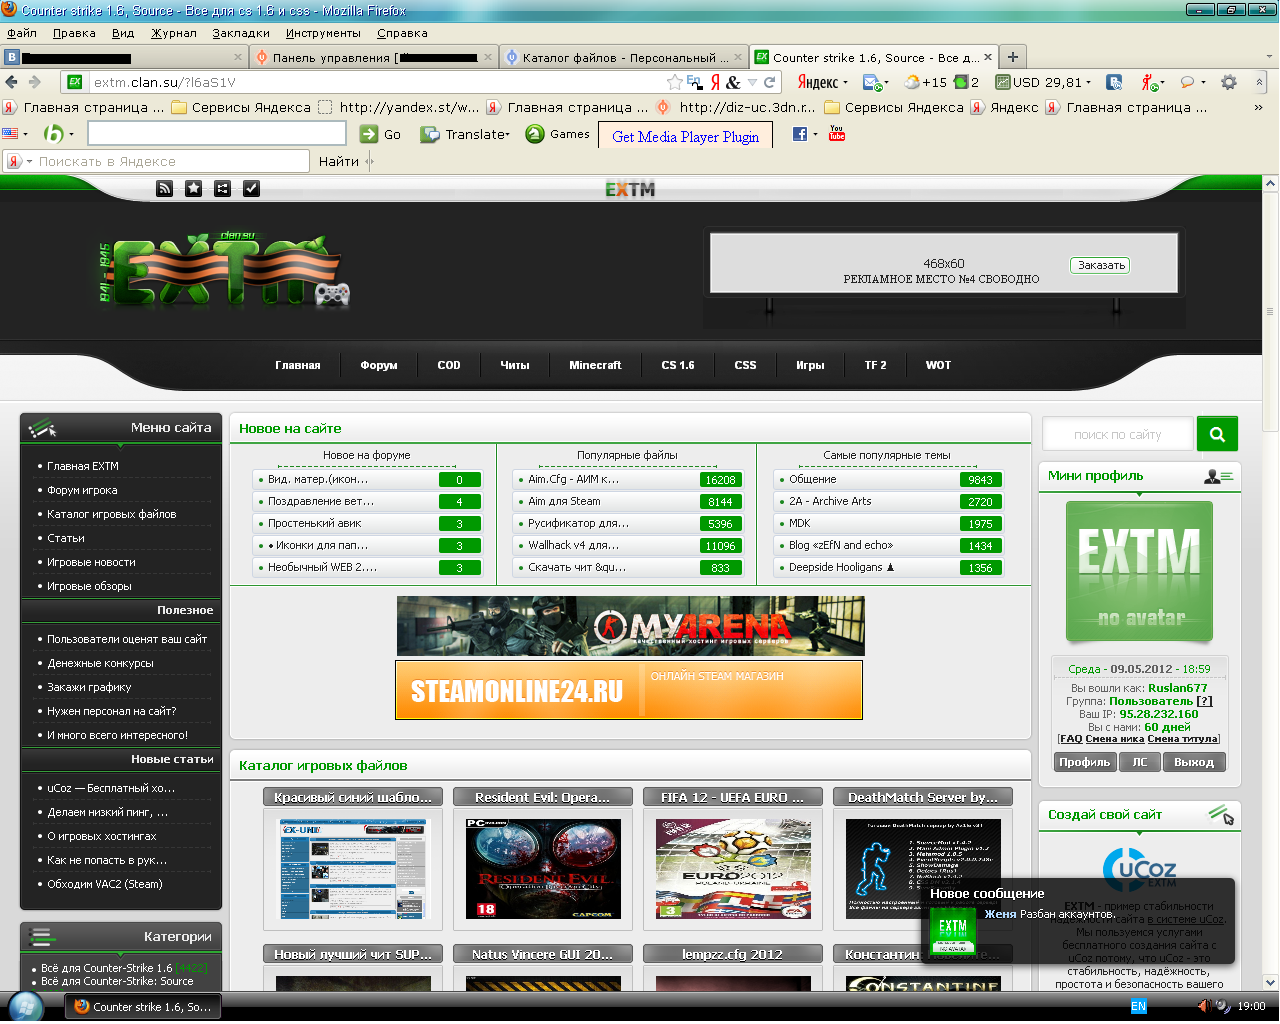1280x1024 pixels.
Task: Click the weather +15 toolbar widget
Action: pyautogui.click(x=925, y=82)
